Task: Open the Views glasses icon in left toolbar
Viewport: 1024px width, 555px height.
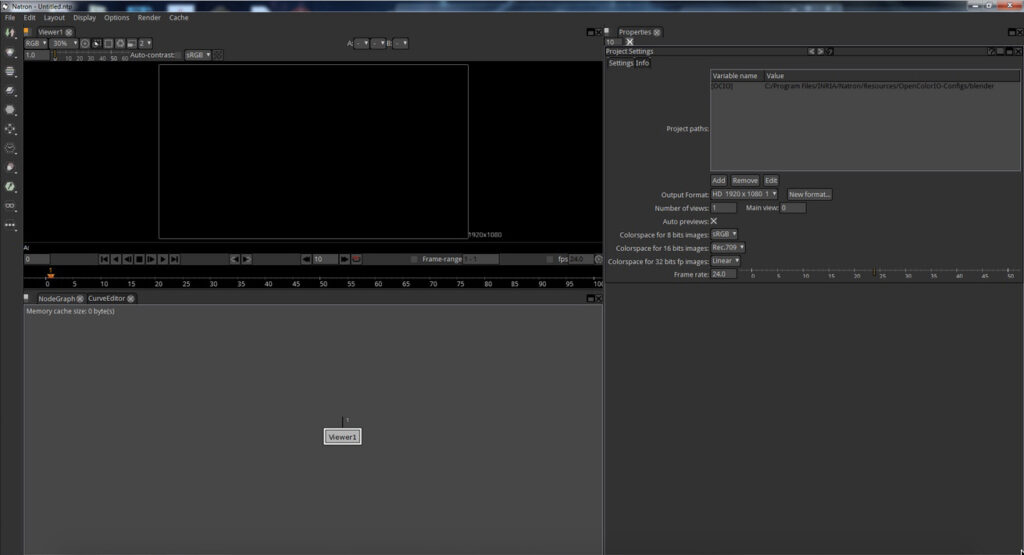Action: [10, 206]
